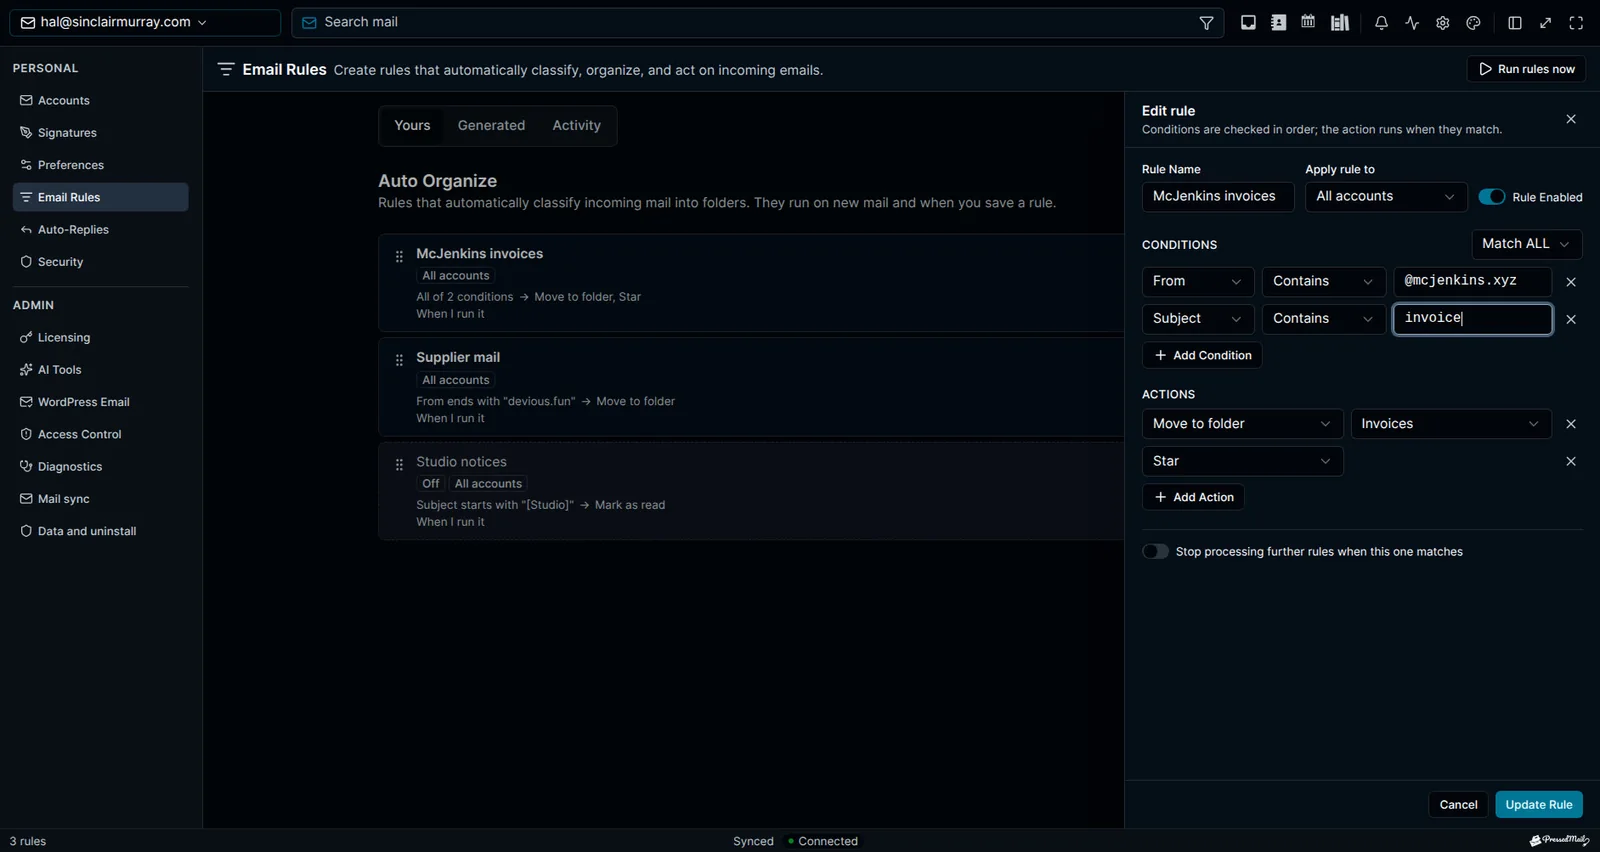
Task: Click the fullscreen corners icon
Action: coord(1576,22)
